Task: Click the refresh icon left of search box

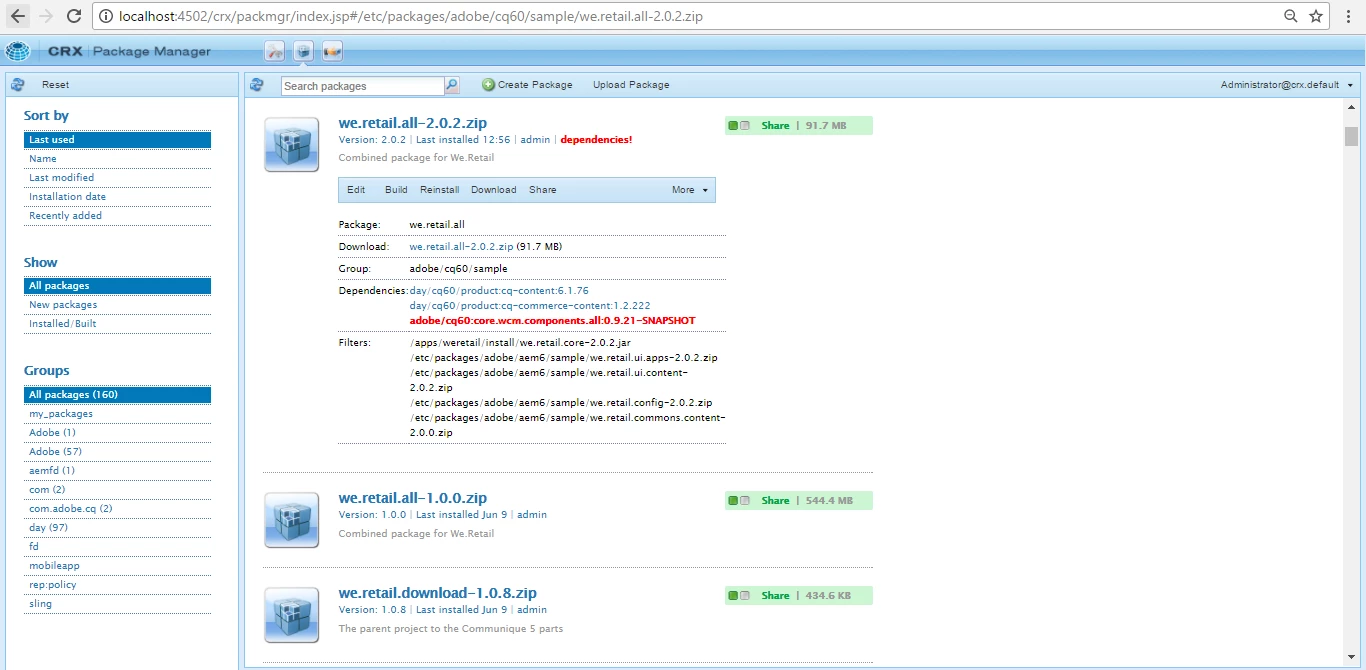Action: (x=257, y=85)
